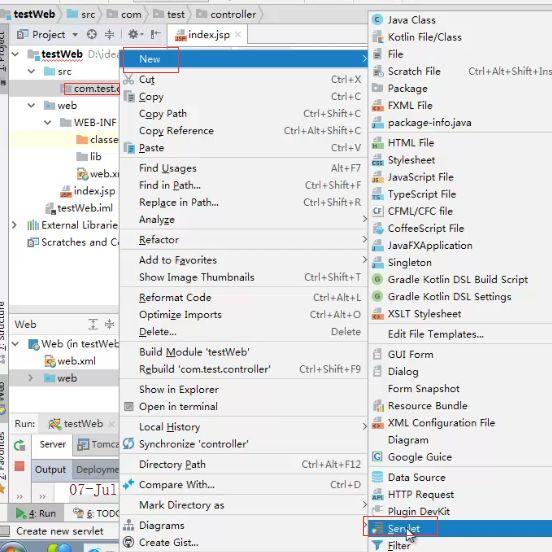
Task: Click the Project tool window settings gear
Action: (x=133, y=34)
